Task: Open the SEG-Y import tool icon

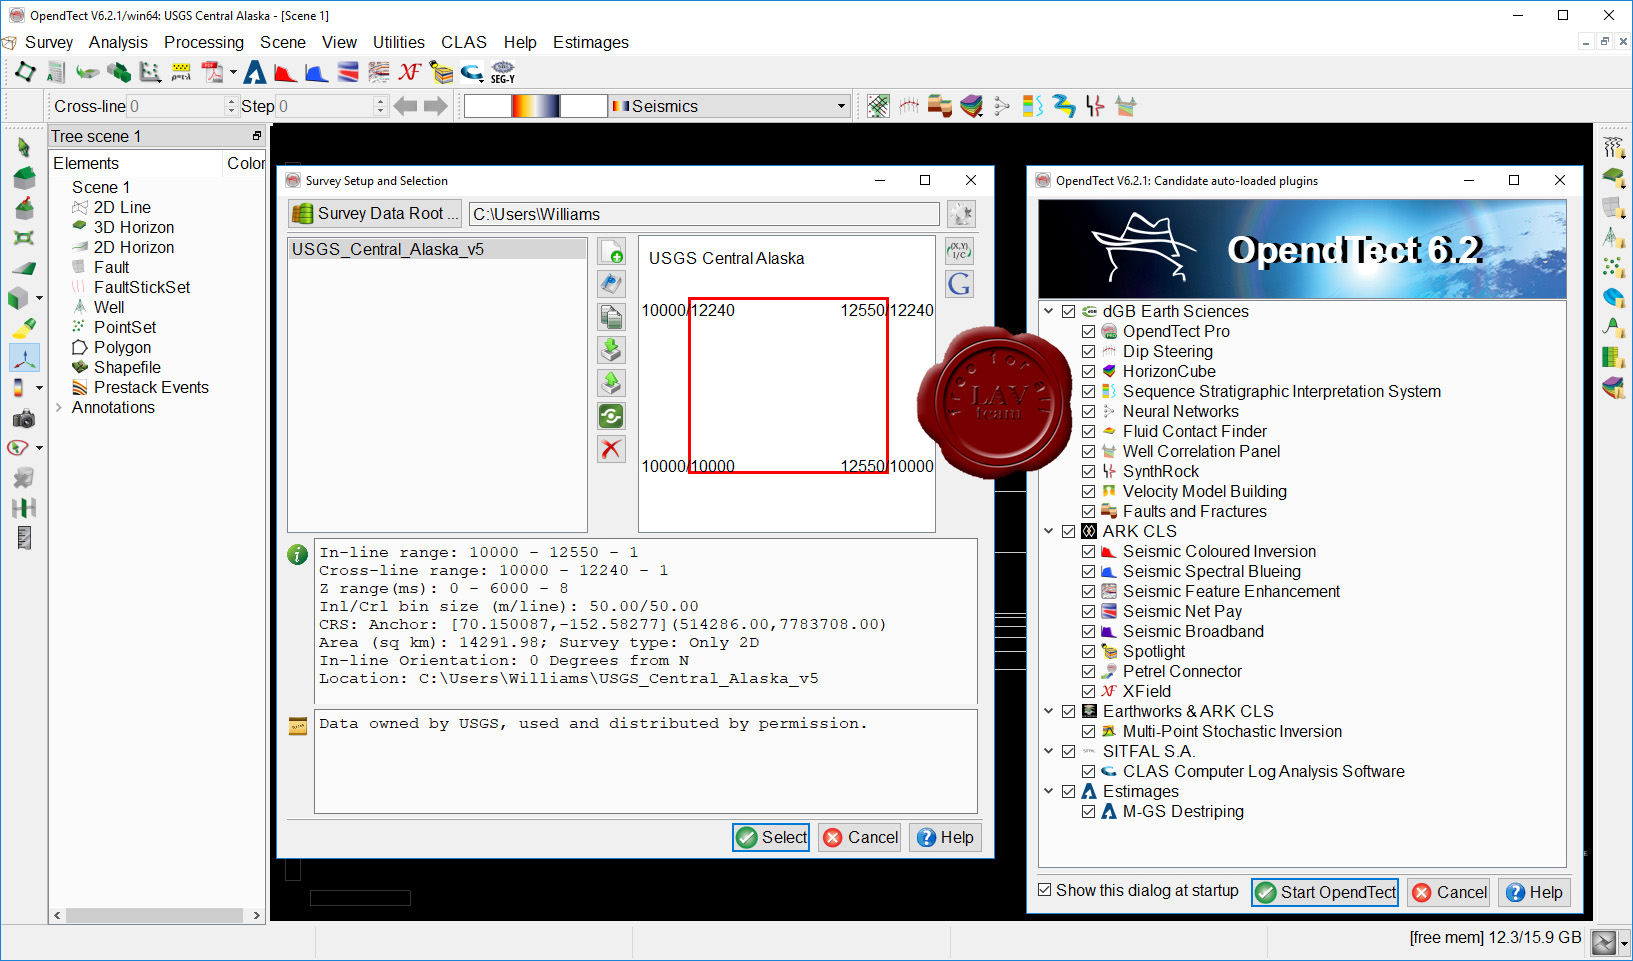Action: tap(502, 72)
